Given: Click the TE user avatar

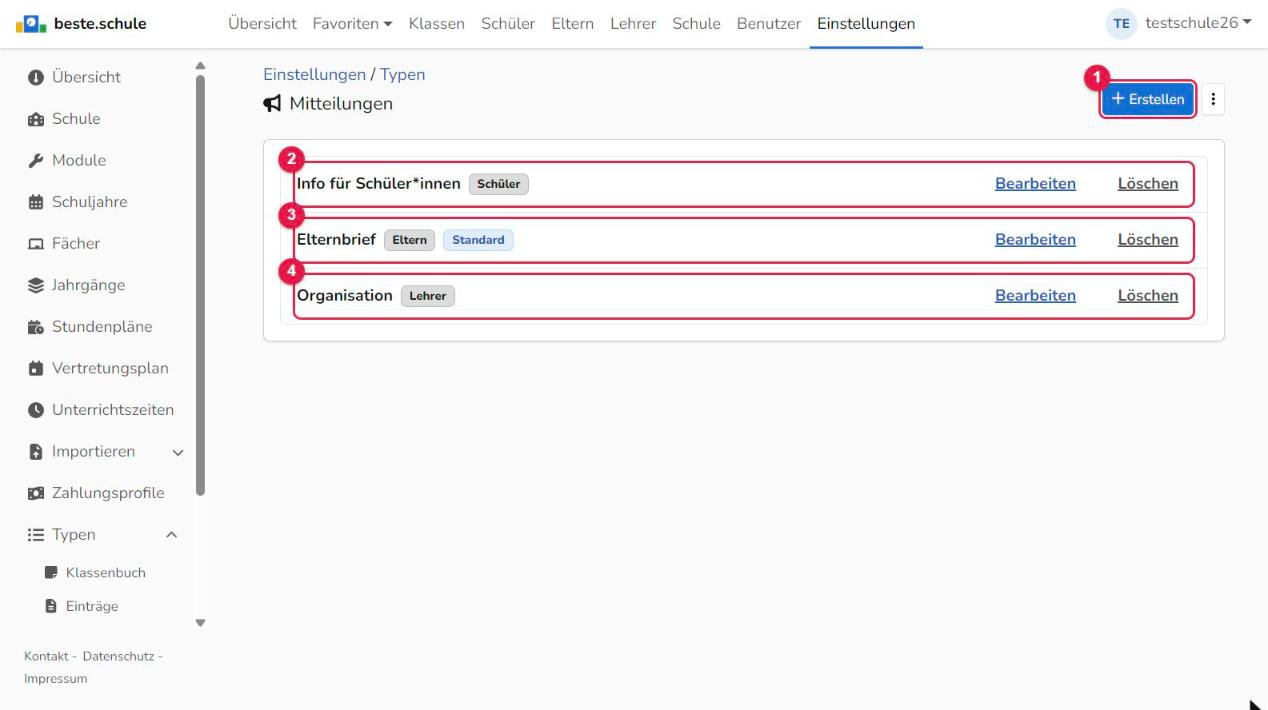Looking at the screenshot, I should 1124,24.
